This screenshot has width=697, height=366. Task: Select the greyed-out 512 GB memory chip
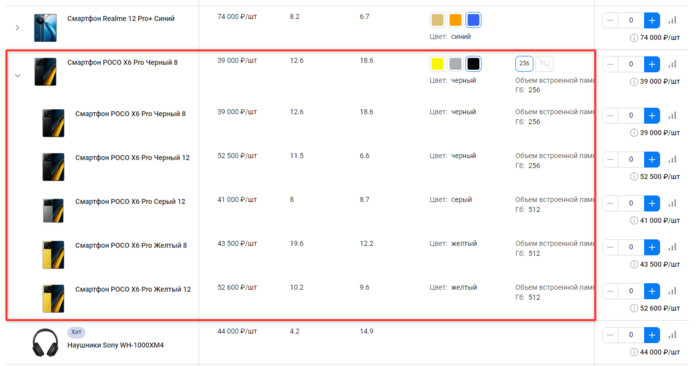click(545, 64)
